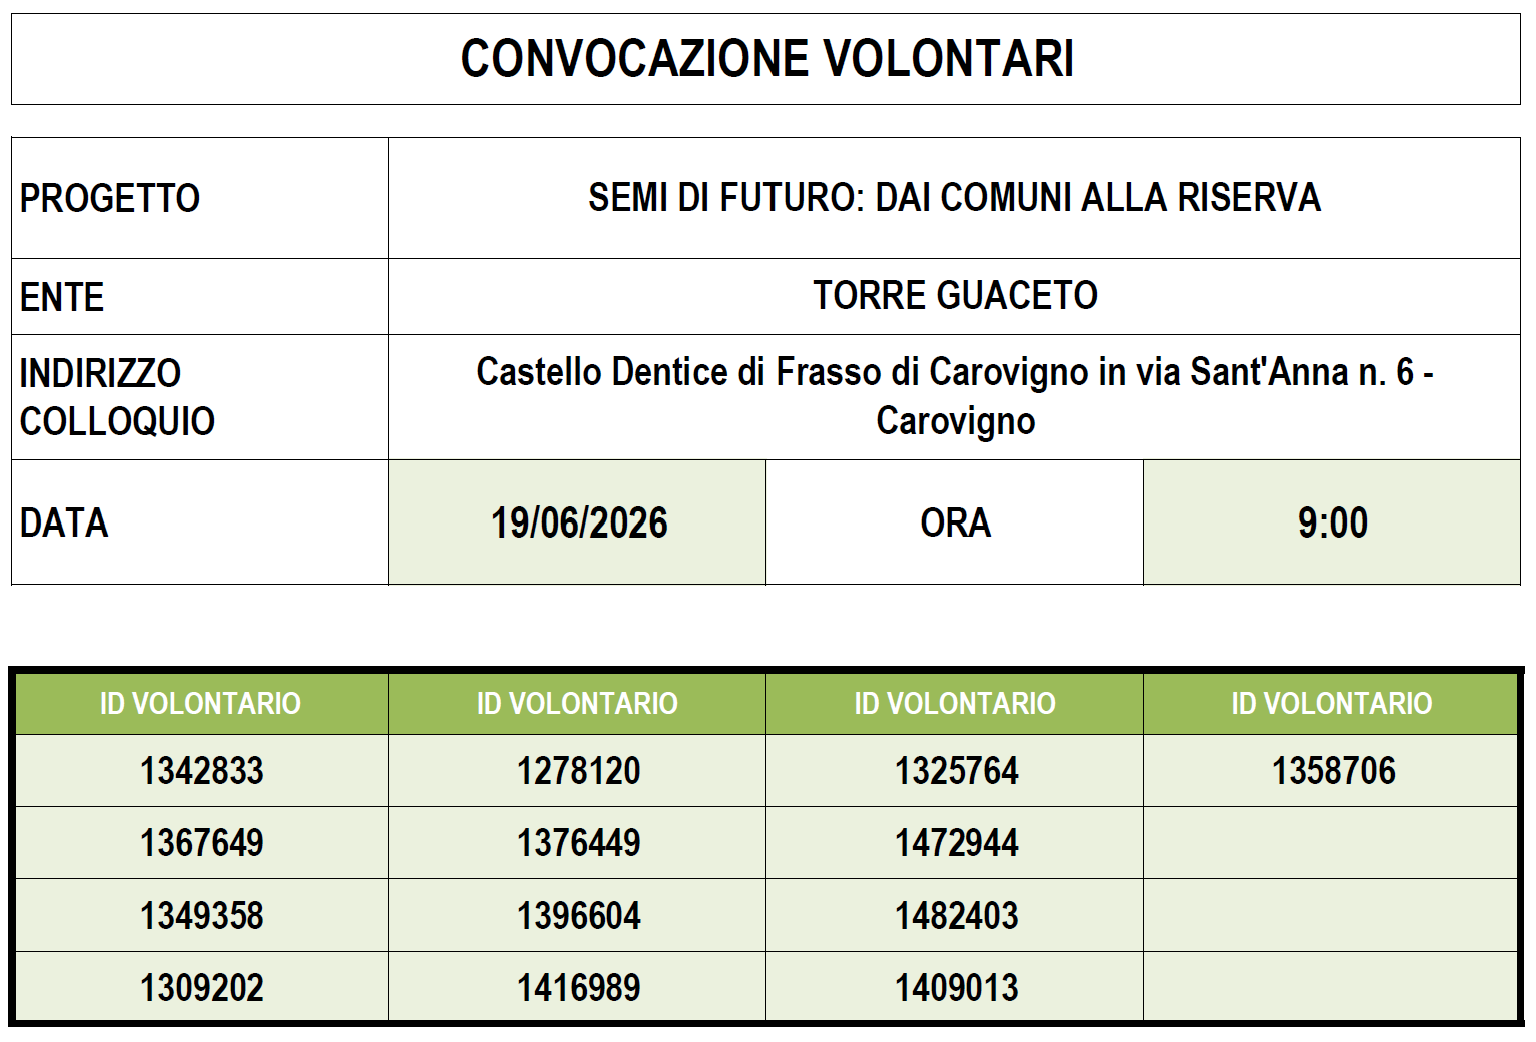This screenshot has width=1536, height=1042.
Task: Click the TORRE GUACETO ente cell
Action: coord(955,296)
